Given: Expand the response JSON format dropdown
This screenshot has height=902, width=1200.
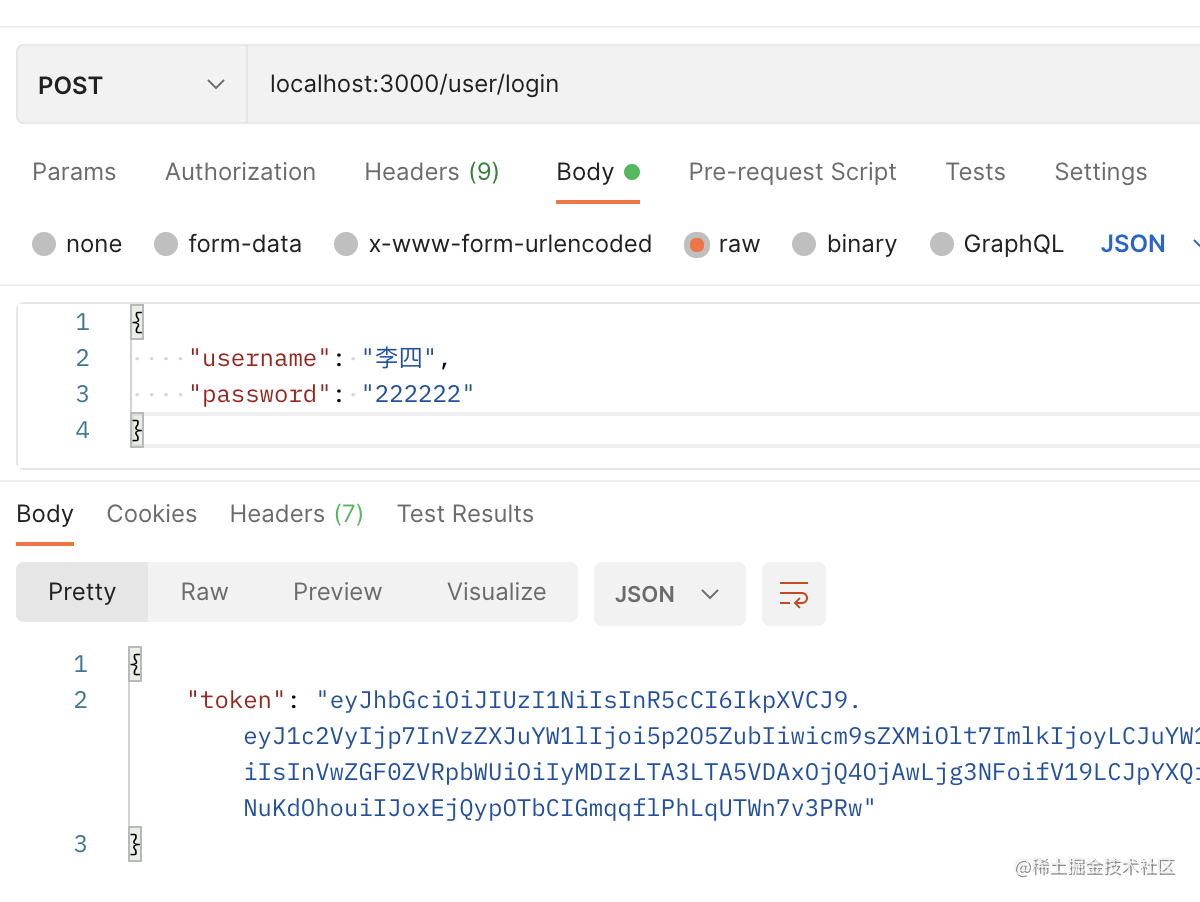Looking at the screenshot, I should (669, 594).
